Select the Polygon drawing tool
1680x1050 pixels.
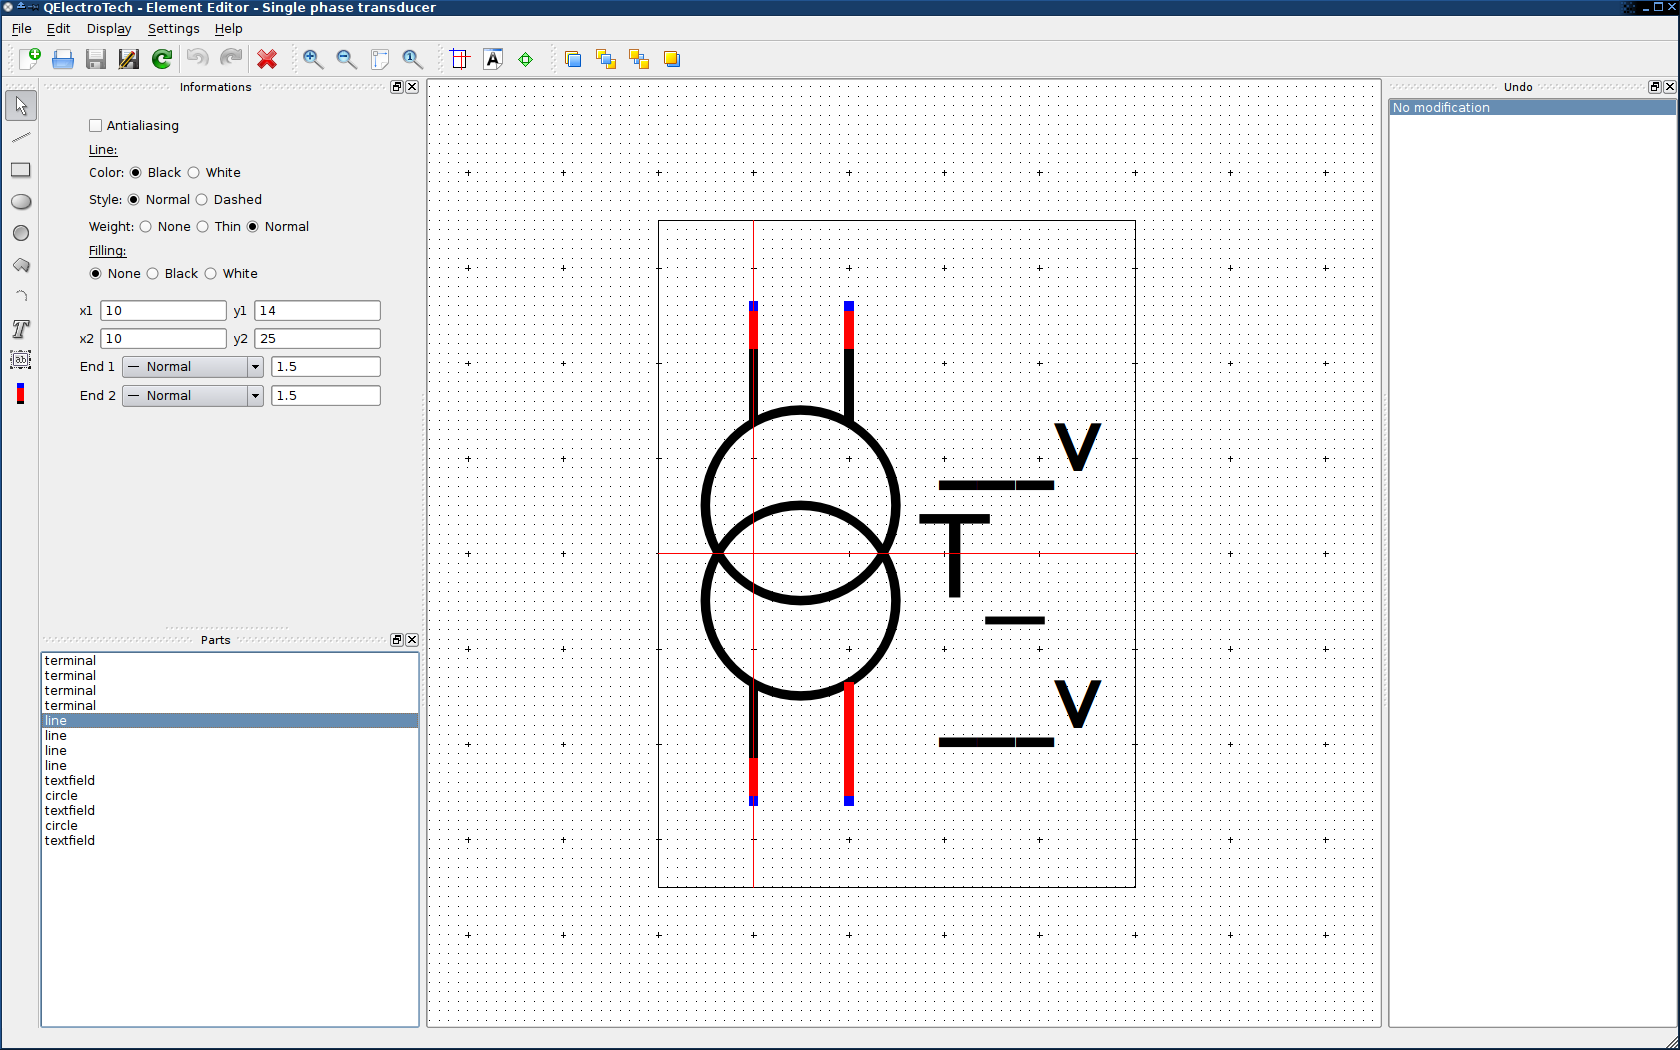tap(20, 265)
